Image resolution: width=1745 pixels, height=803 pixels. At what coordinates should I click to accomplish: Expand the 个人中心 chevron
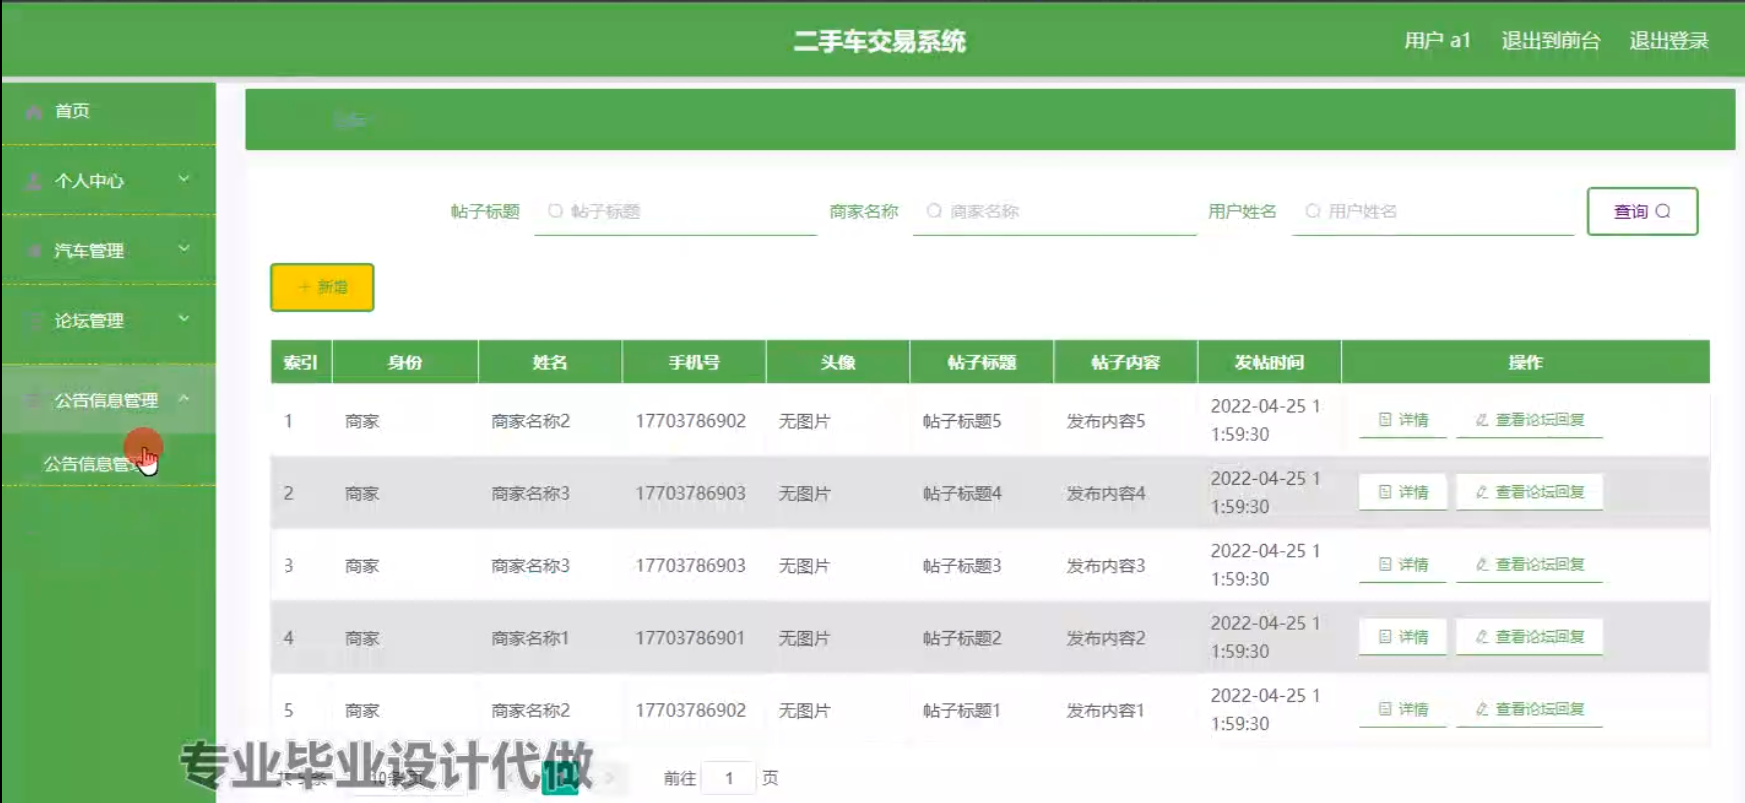[x=184, y=179]
